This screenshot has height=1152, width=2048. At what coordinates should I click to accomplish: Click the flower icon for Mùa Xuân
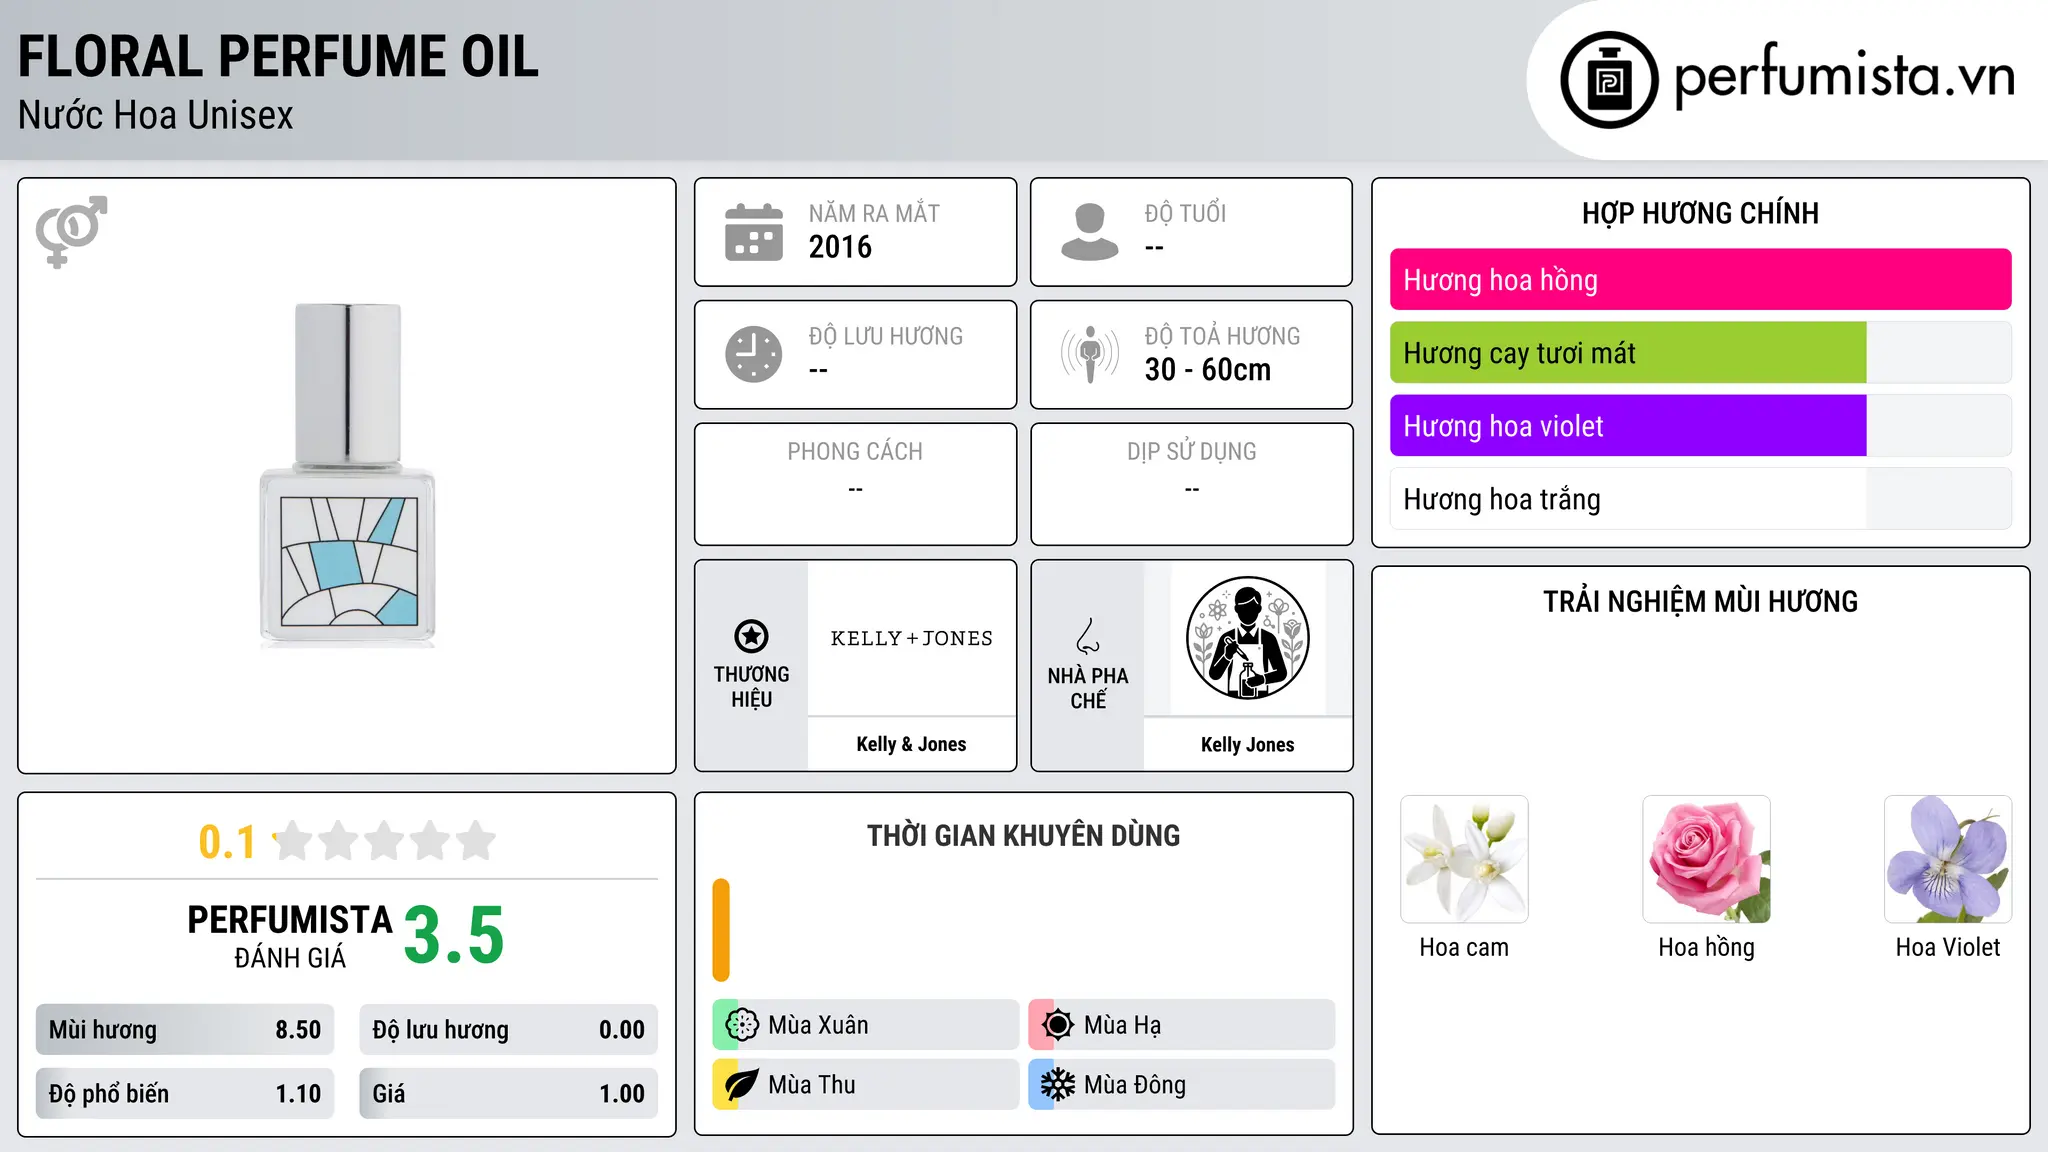742,1025
